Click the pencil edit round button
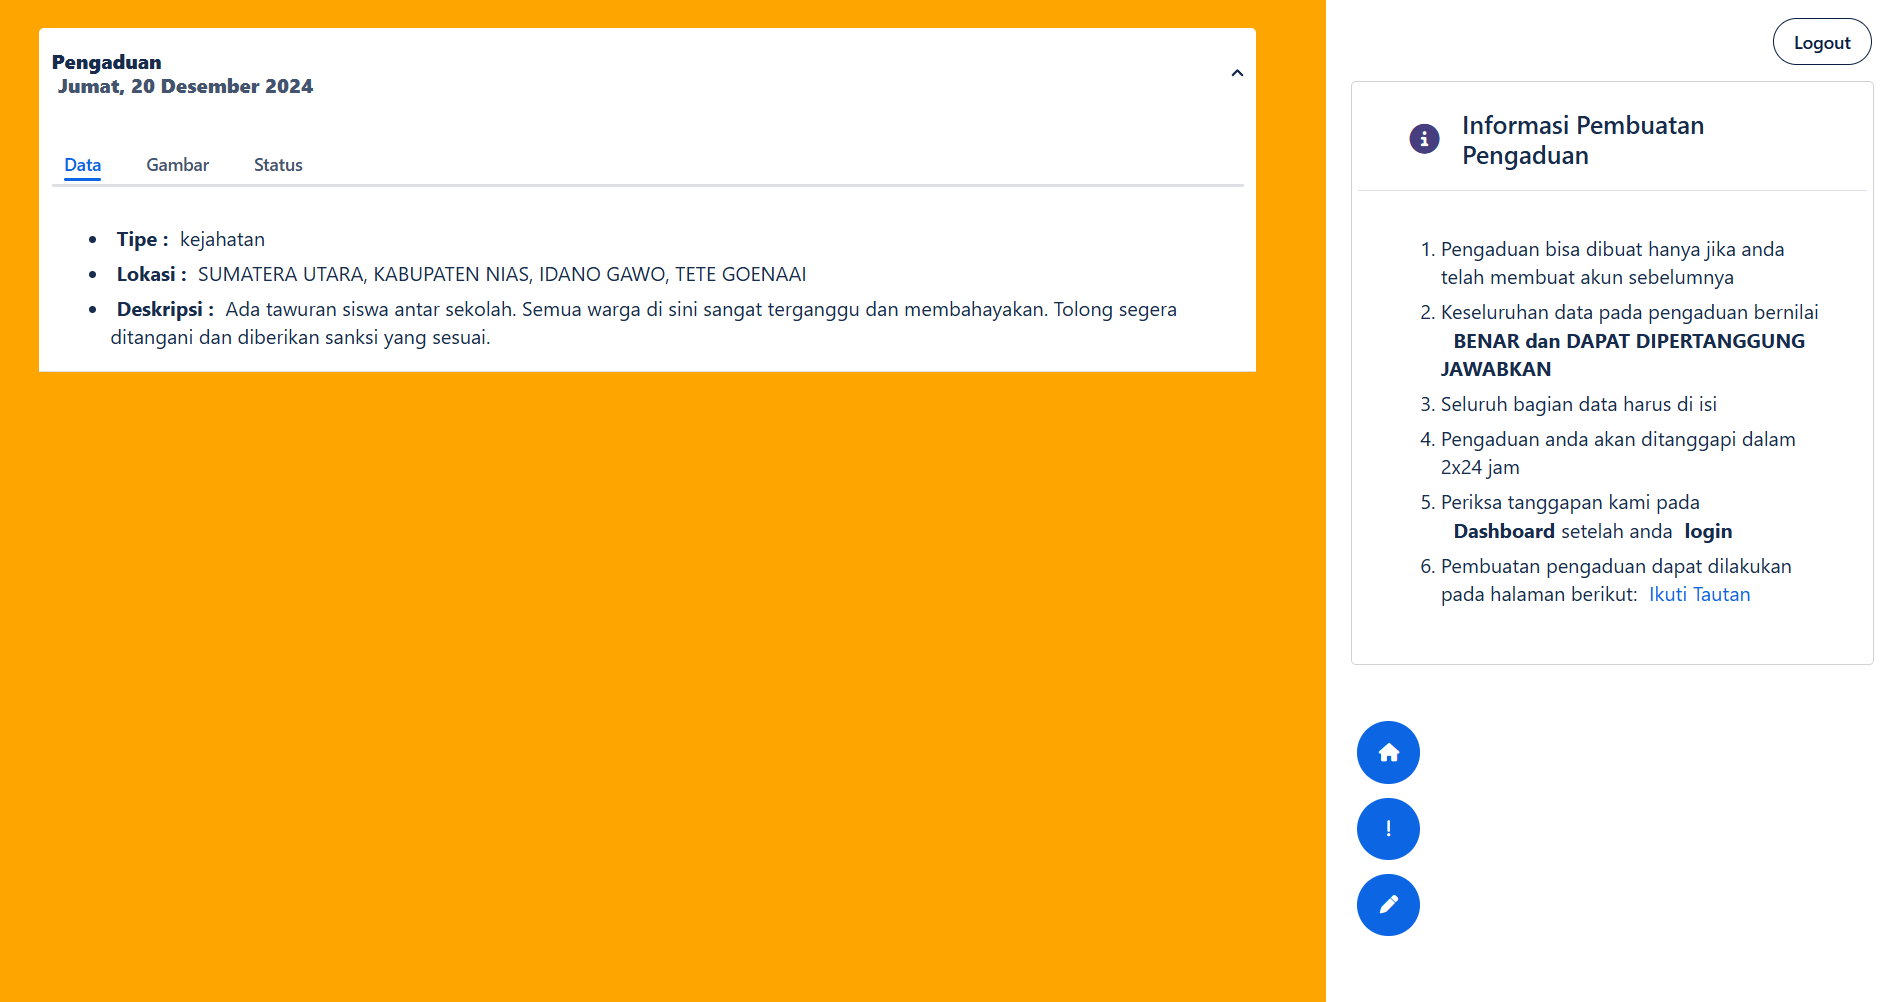 point(1388,905)
